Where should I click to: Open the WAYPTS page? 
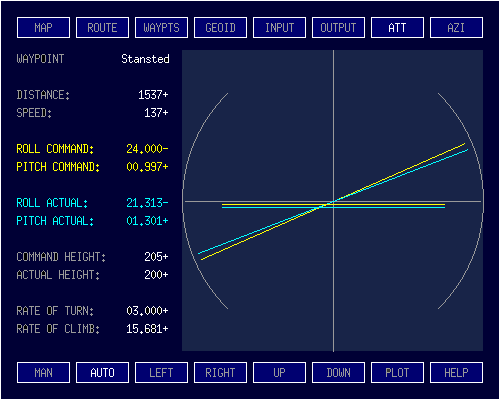pyautogui.click(x=161, y=28)
